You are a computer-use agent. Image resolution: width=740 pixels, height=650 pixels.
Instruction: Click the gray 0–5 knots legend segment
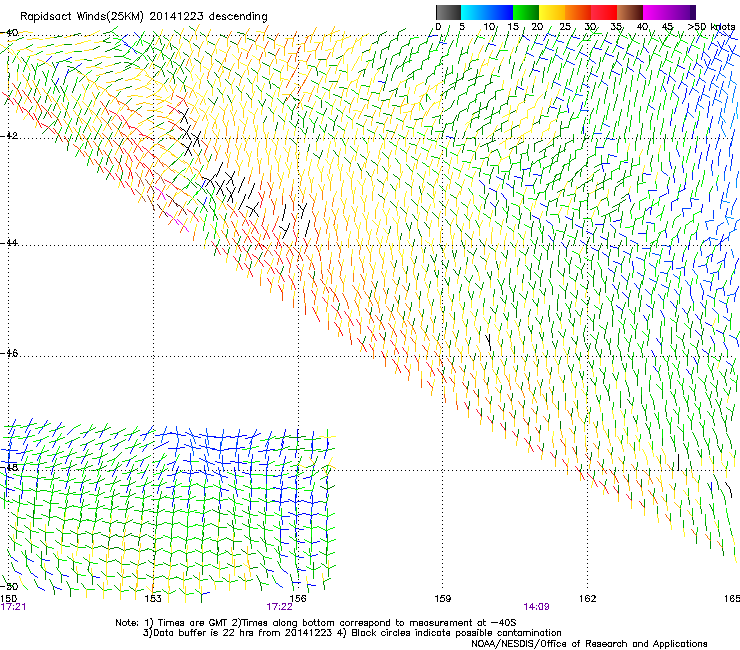tap(448, 12)
